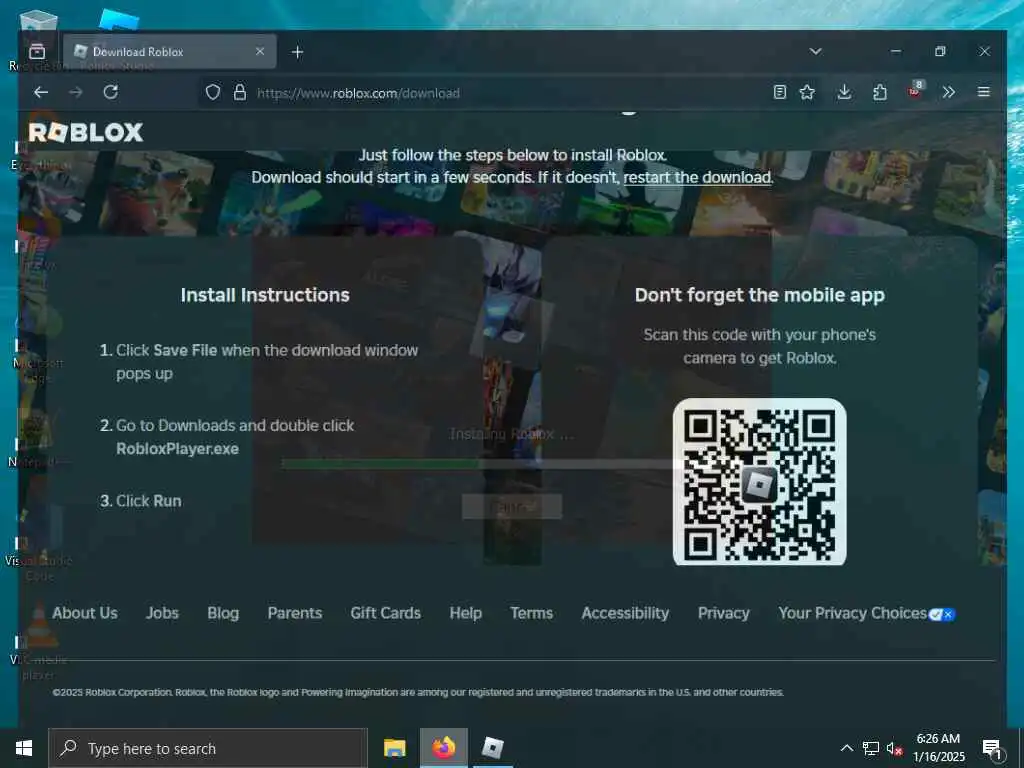This screenshot has width=1024, height=768.
Task: Open the Blog footer link
Action: pyautogui.click(x=223, y=613)
